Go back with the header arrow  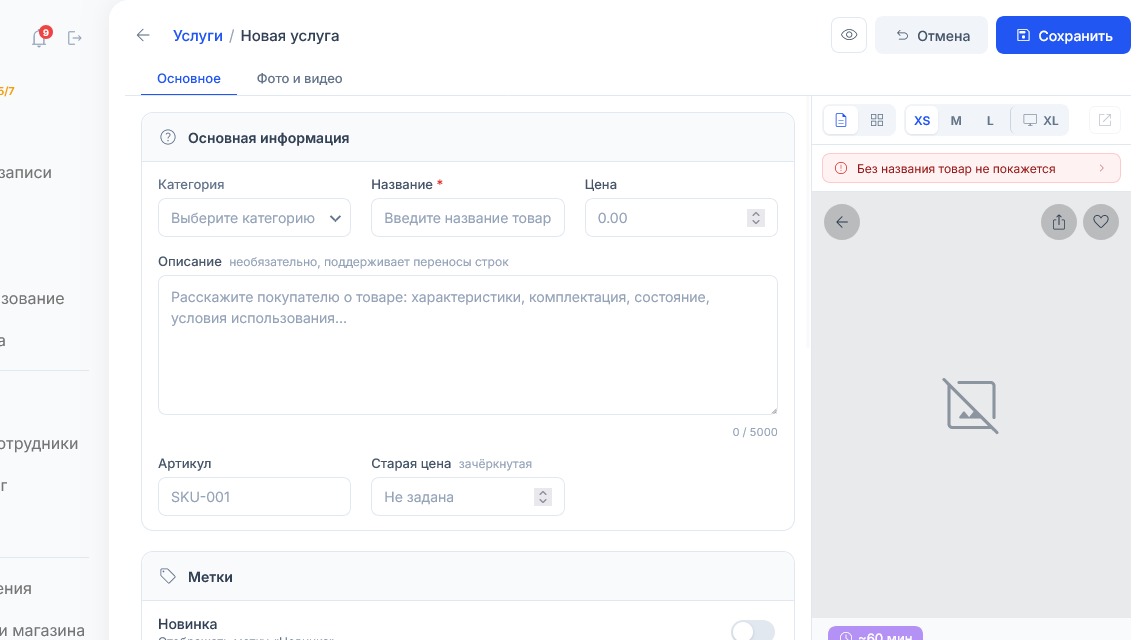[x=143, y=35]
